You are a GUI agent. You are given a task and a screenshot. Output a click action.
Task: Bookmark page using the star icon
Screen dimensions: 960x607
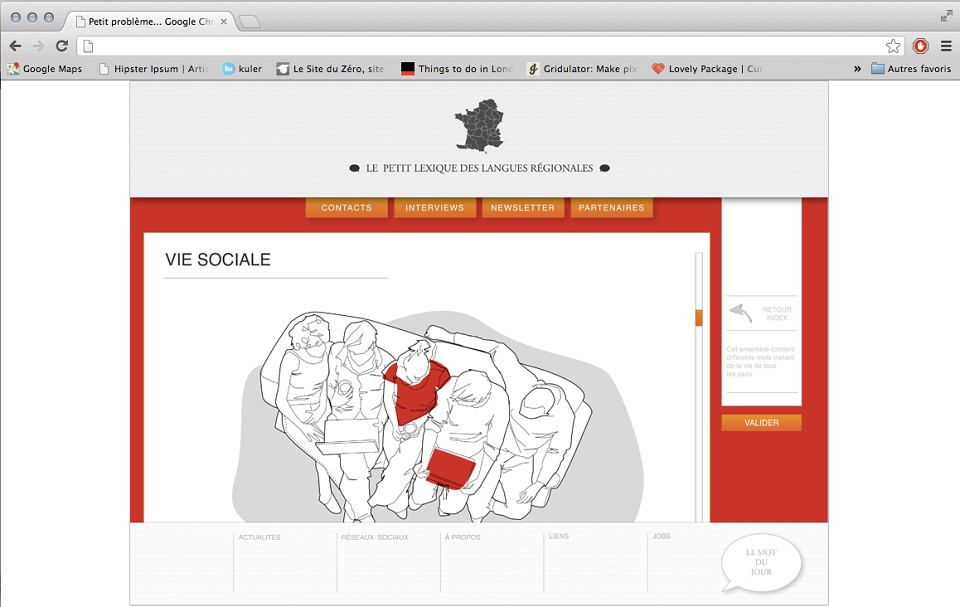(893, 46)
